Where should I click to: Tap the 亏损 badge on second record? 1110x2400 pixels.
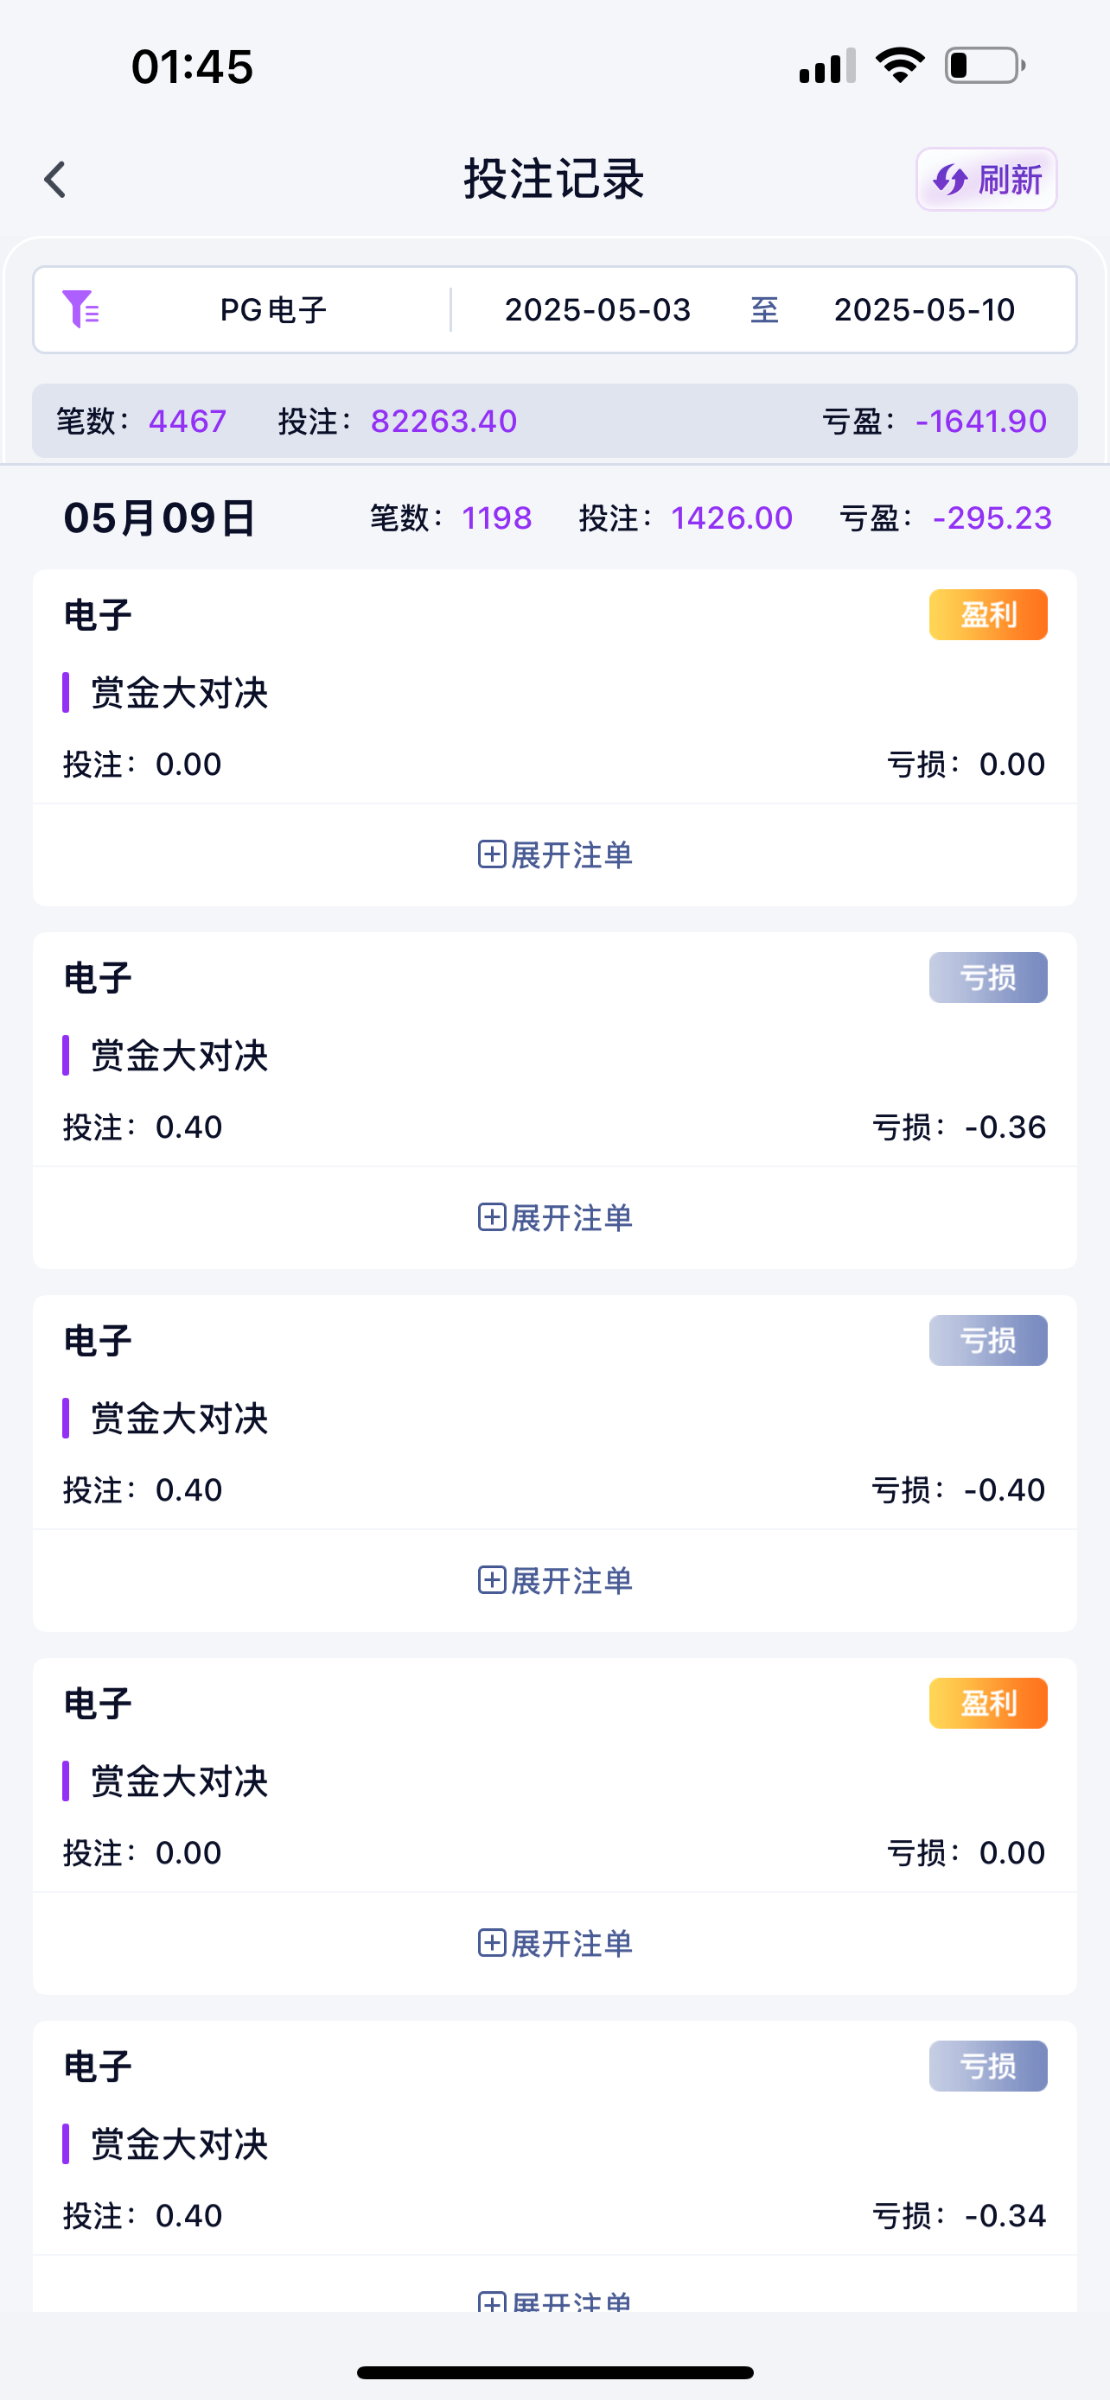pos(988,977)
